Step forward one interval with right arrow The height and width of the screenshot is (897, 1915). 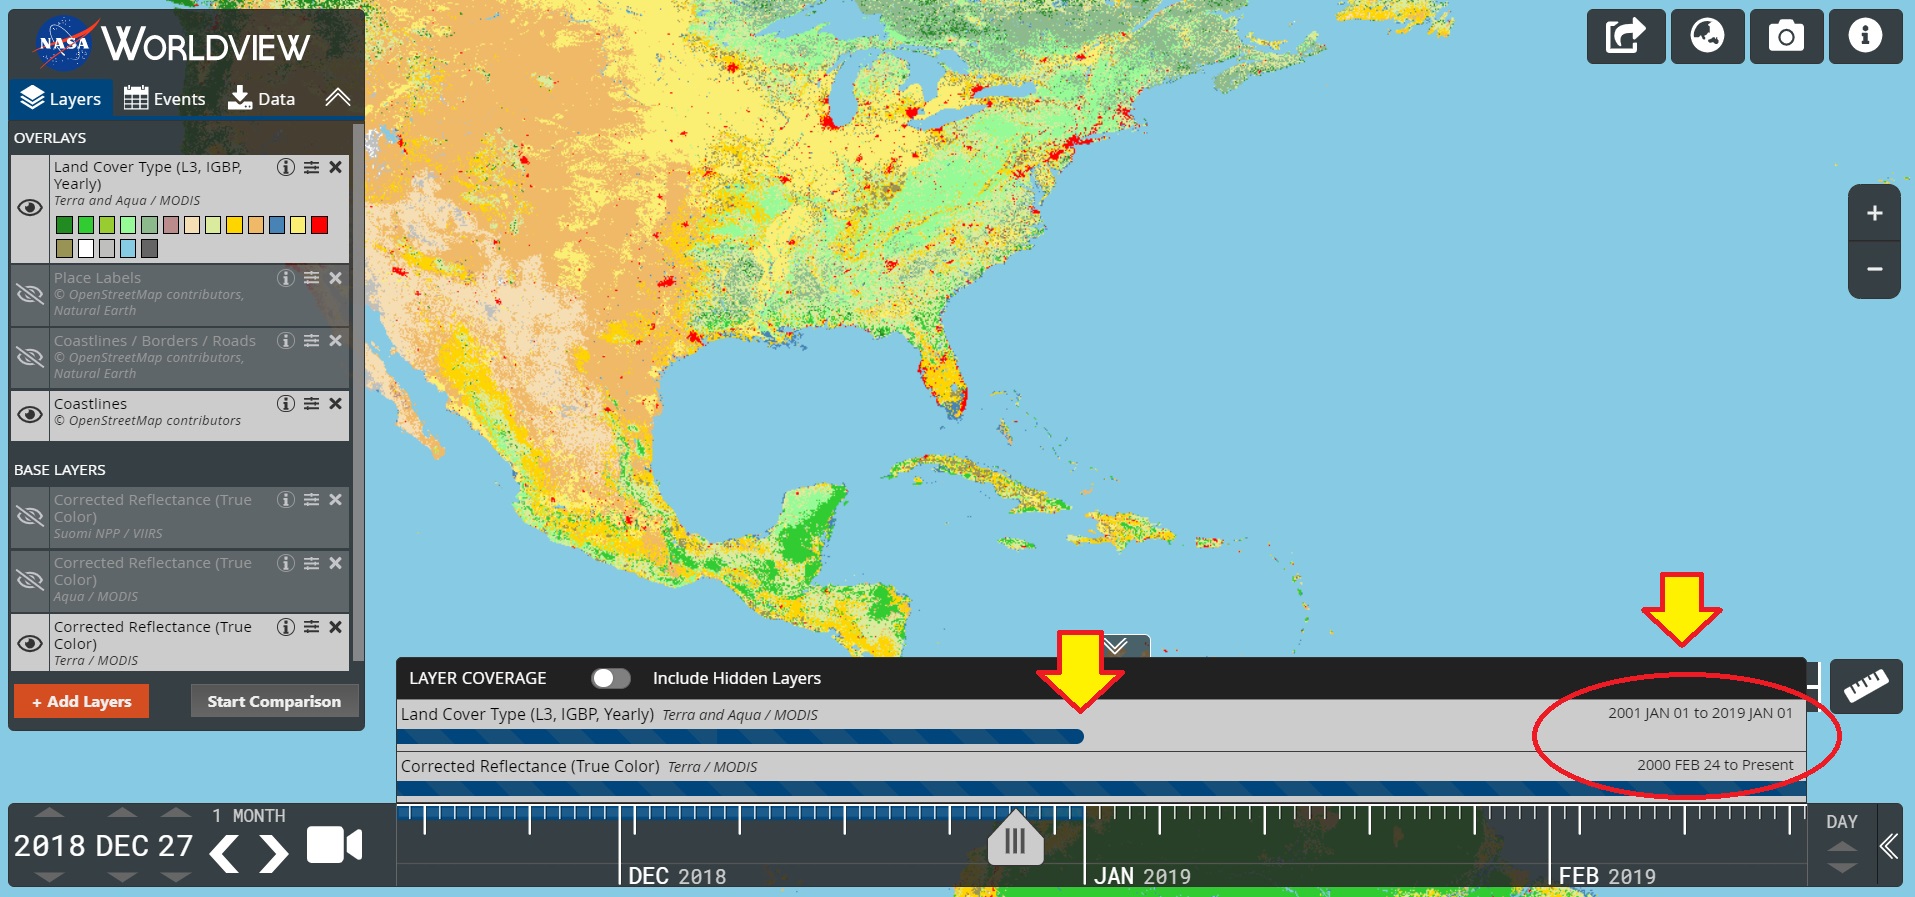(x=273, y=853)
